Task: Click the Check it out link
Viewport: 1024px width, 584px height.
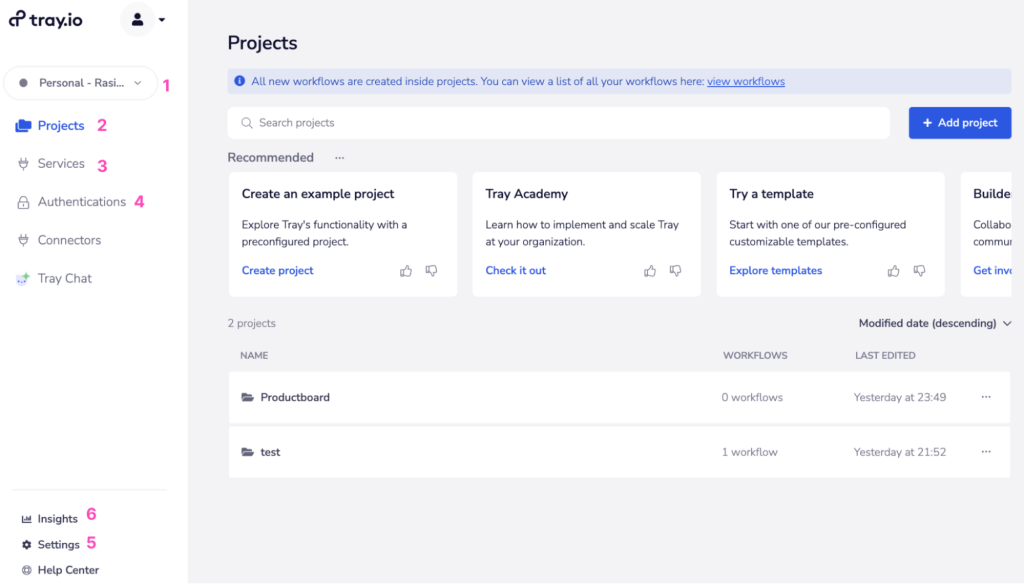Action: (515, 270)
